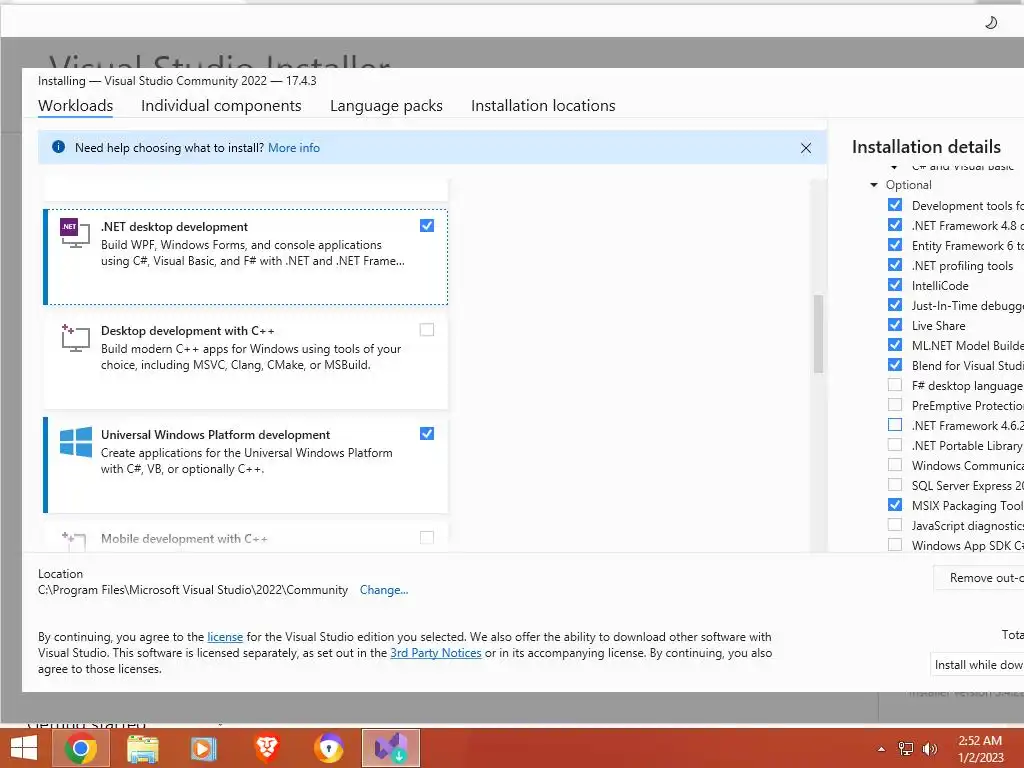Uncheck .NET Framework 4.8 option
Viewport: 1024px width, 768px height.
[x=895, y=225]
